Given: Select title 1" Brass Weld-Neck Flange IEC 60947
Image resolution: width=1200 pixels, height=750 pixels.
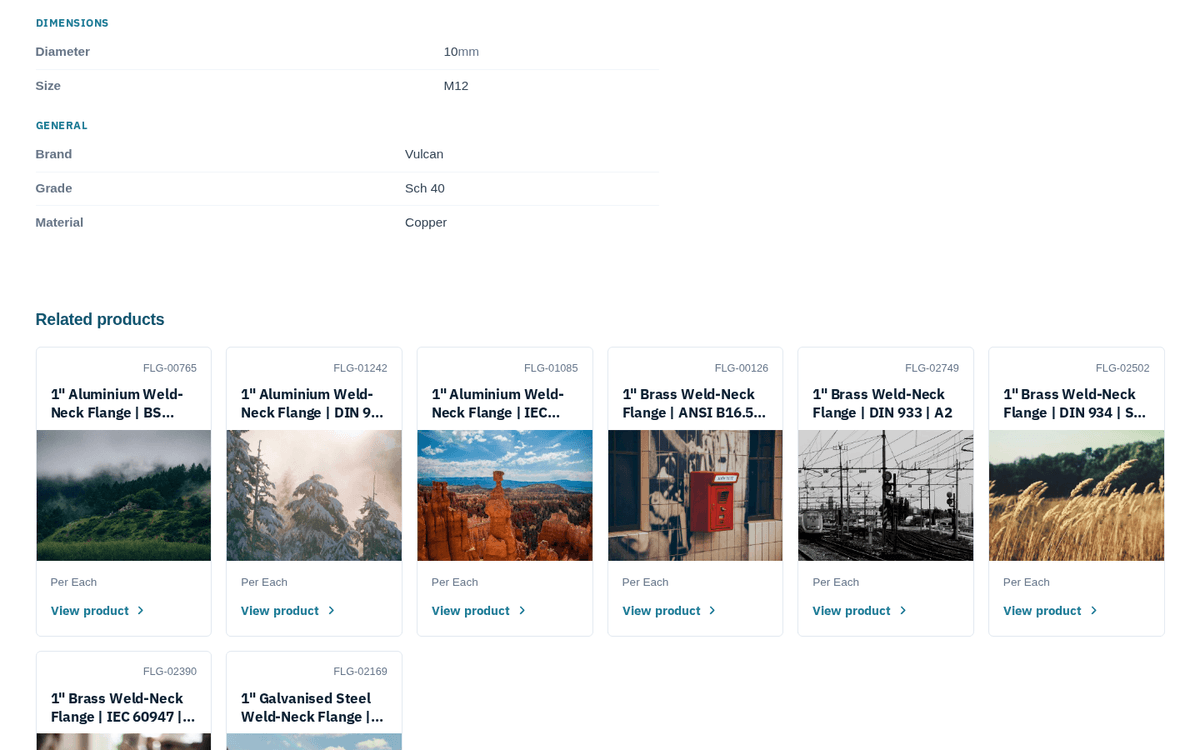Looking at the screenshot, I should (x=123, y=707).
